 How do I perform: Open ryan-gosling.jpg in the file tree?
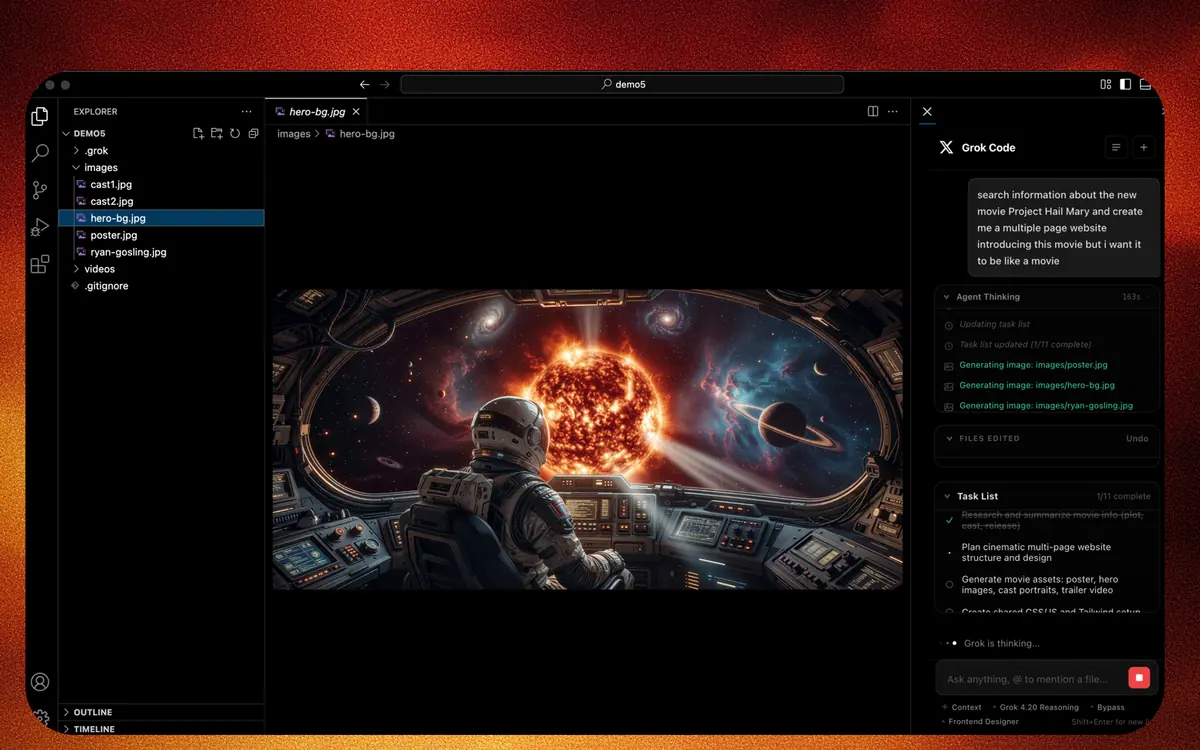pos(128,252)
